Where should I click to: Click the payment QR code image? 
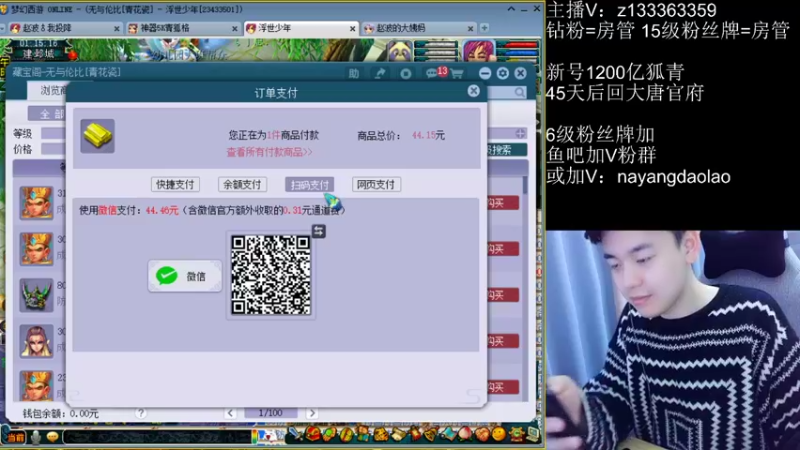point(270,274)
